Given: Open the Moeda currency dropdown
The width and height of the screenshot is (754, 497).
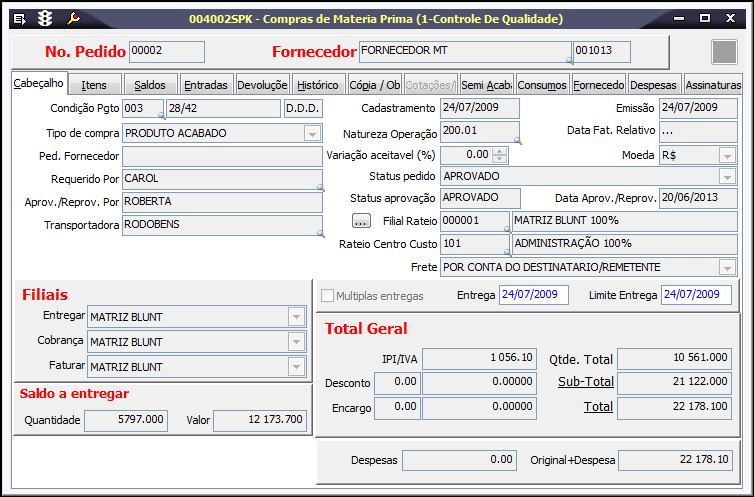Looking at the screenshot, I should pos(727,156).
